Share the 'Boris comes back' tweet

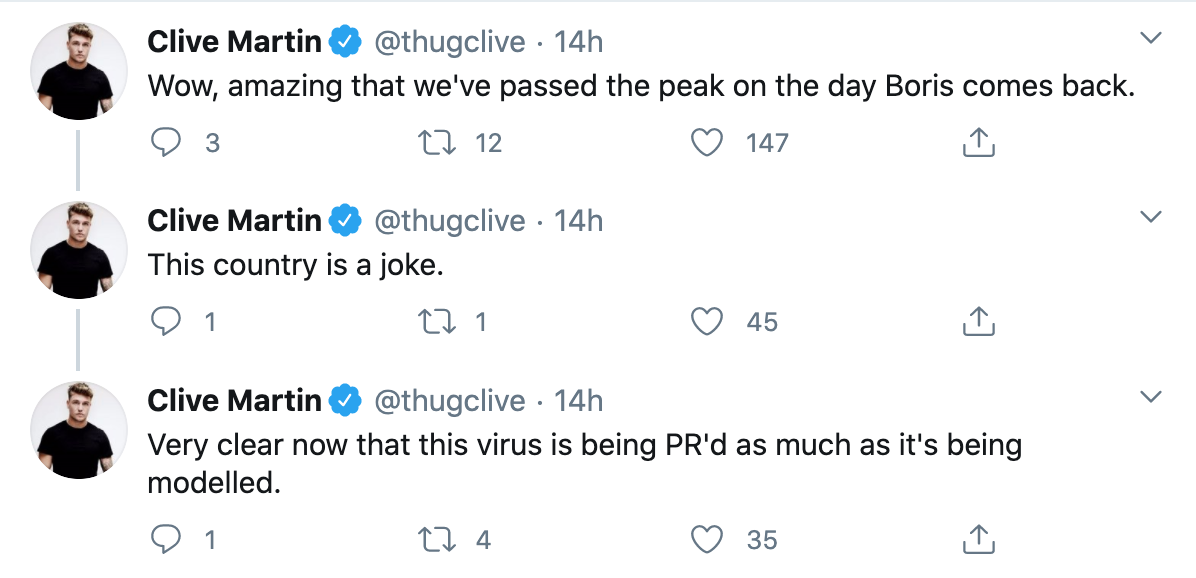[x=978, y=143]
